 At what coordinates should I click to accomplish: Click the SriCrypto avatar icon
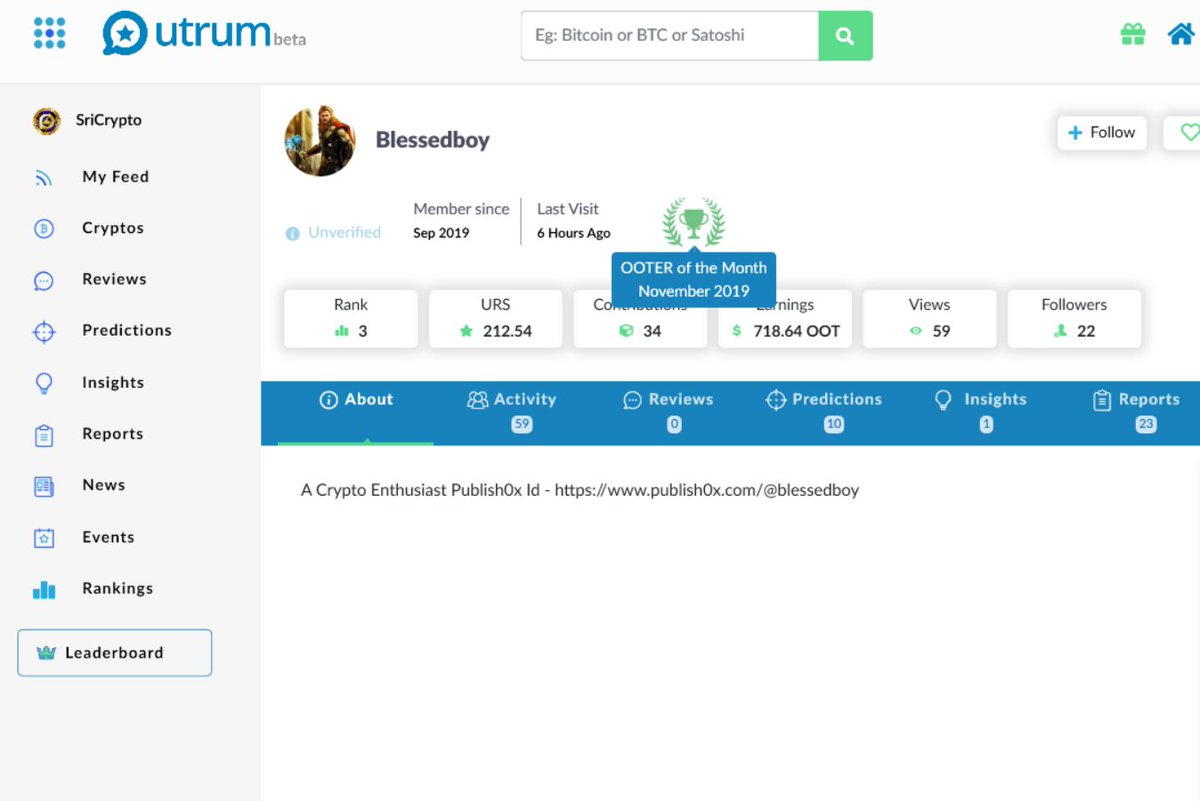point(46,121)
